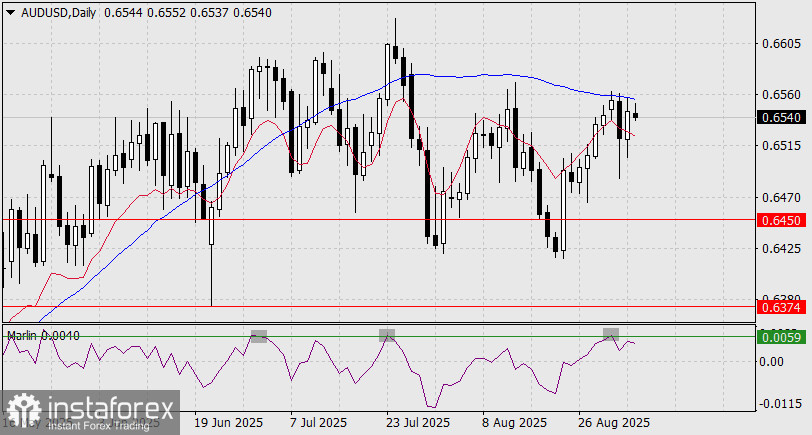Click the Marlin 0.0040 indicator label
Viewport: 812px width, 435px height.
tap(44, 336)
